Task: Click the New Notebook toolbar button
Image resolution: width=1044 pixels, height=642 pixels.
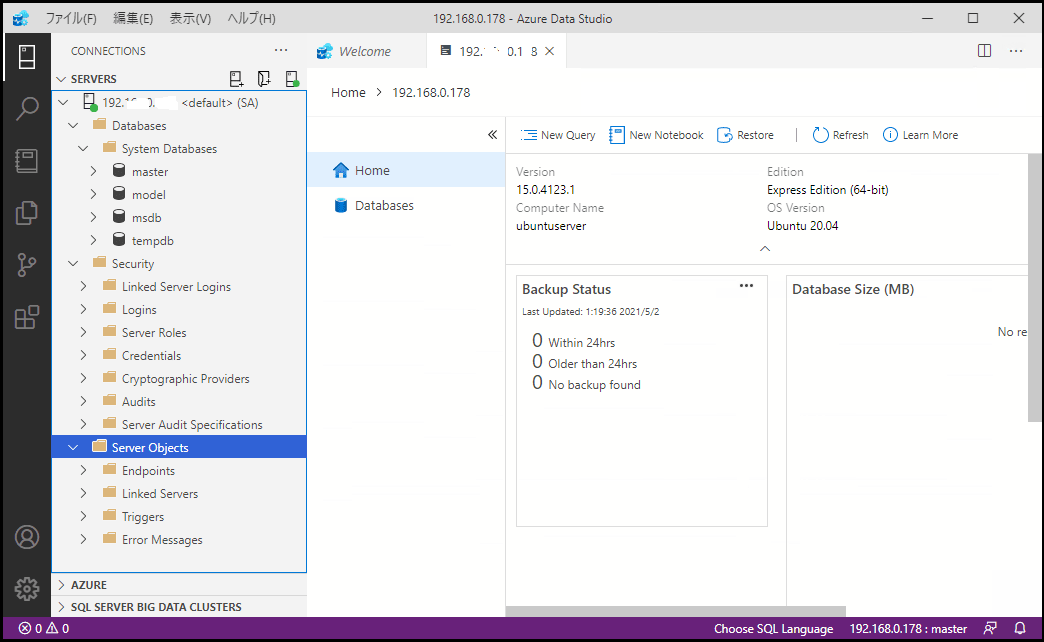Action: pyautogui.click(x=656, y=135)
